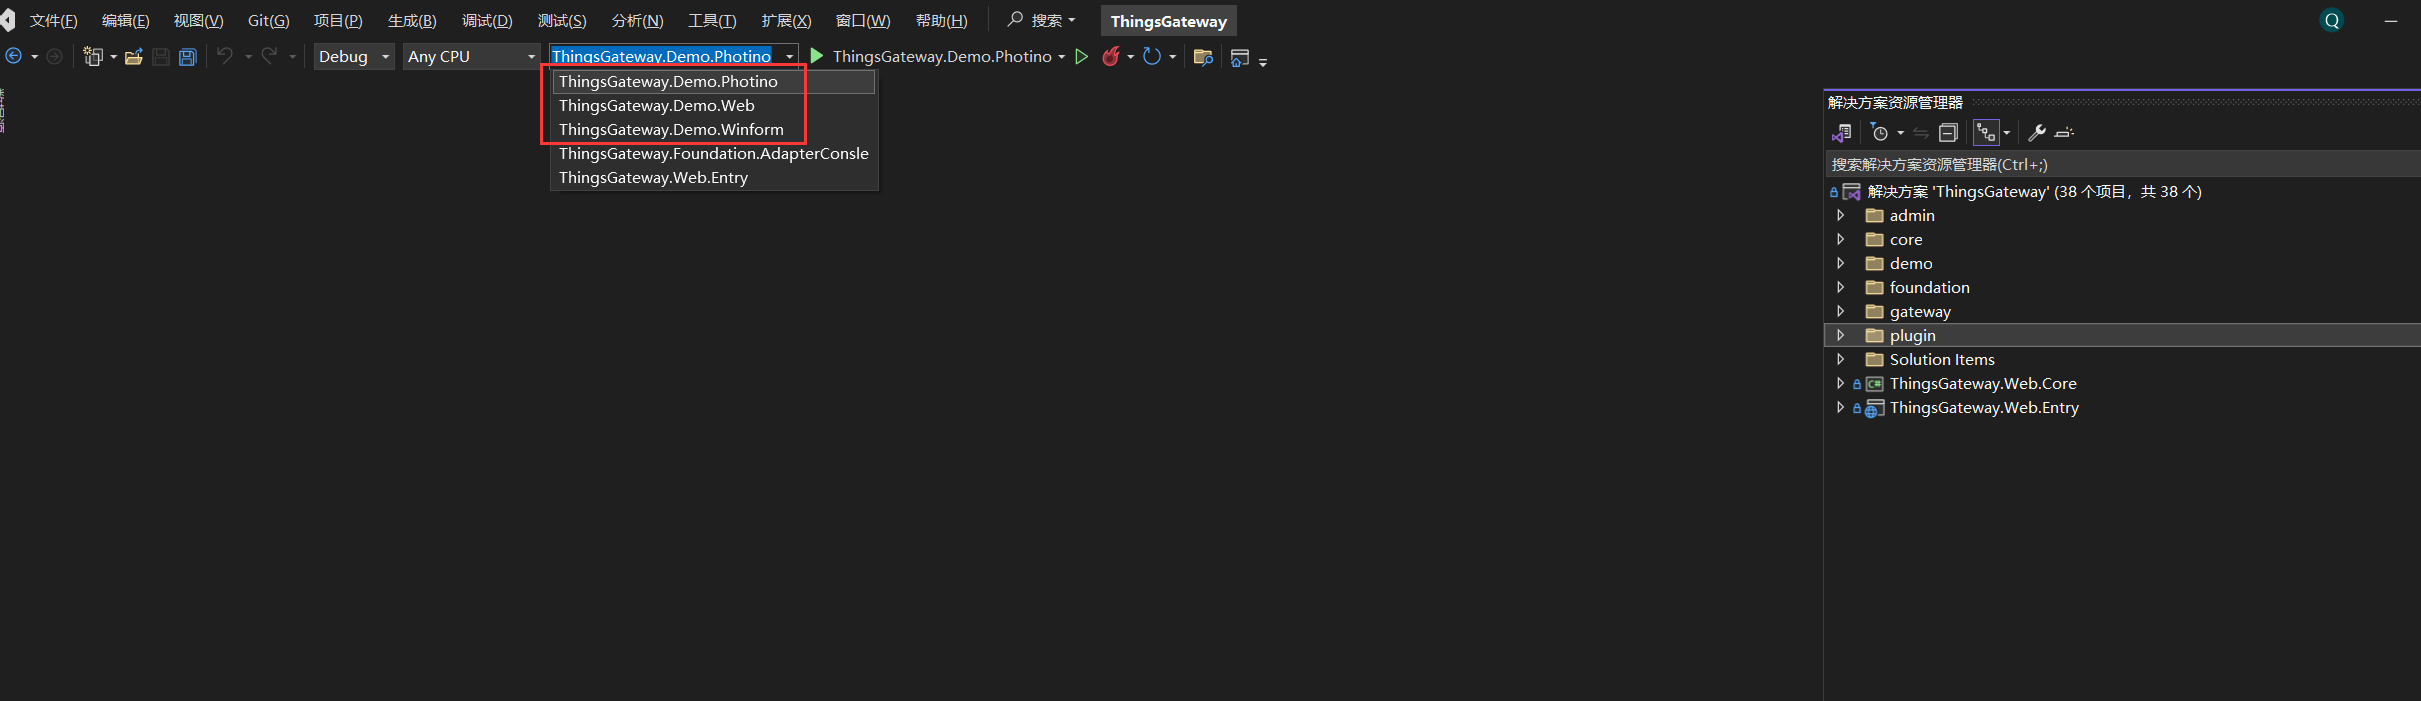Open the Git(G) menu
This screenshot has height=701, width=2421.
268,21
